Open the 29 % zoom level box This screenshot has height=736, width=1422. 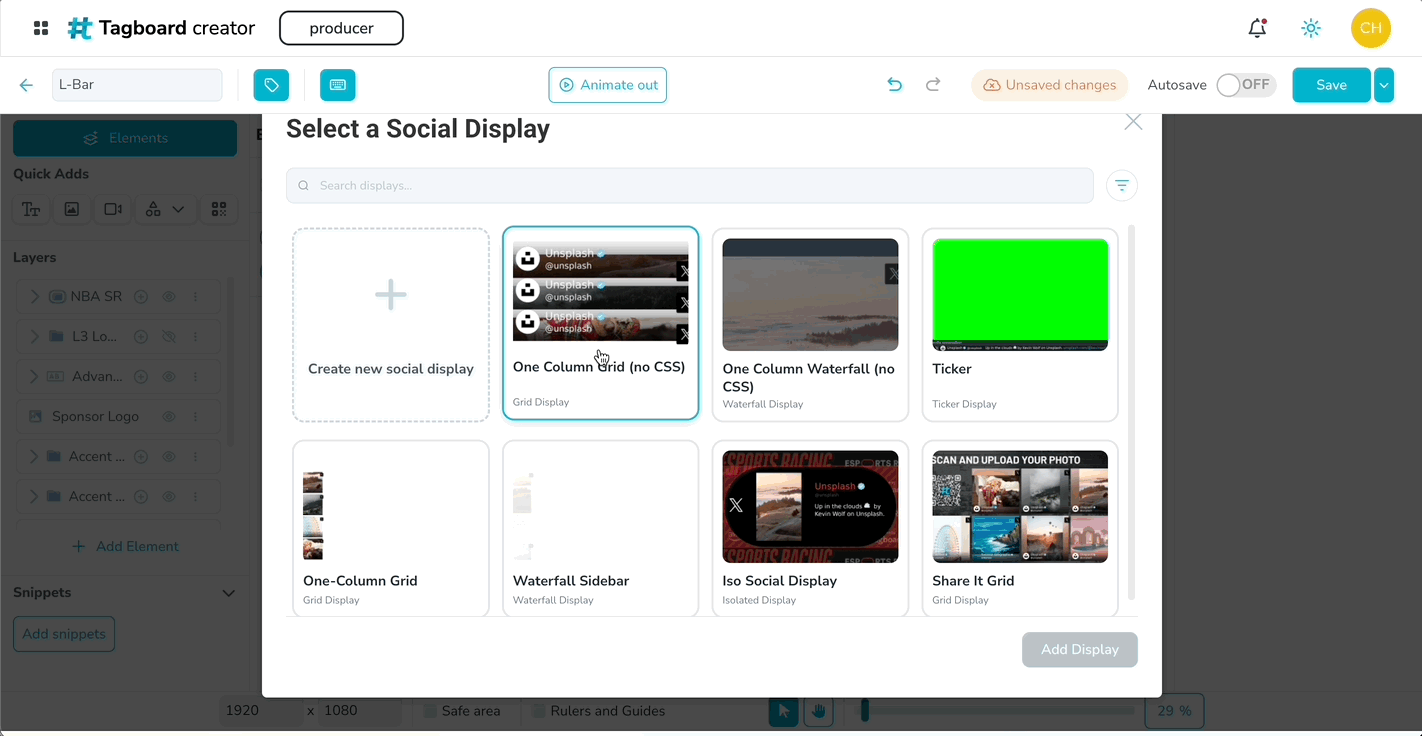(1174, 711)
